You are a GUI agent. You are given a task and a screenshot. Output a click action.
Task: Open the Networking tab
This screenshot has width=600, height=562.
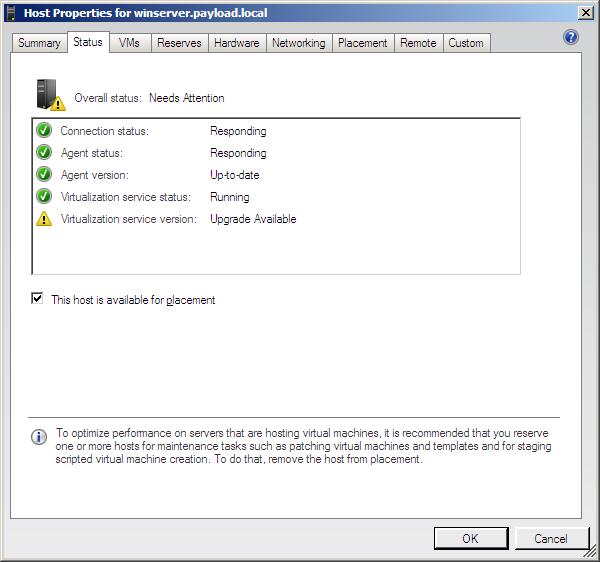tap(299, 43)
